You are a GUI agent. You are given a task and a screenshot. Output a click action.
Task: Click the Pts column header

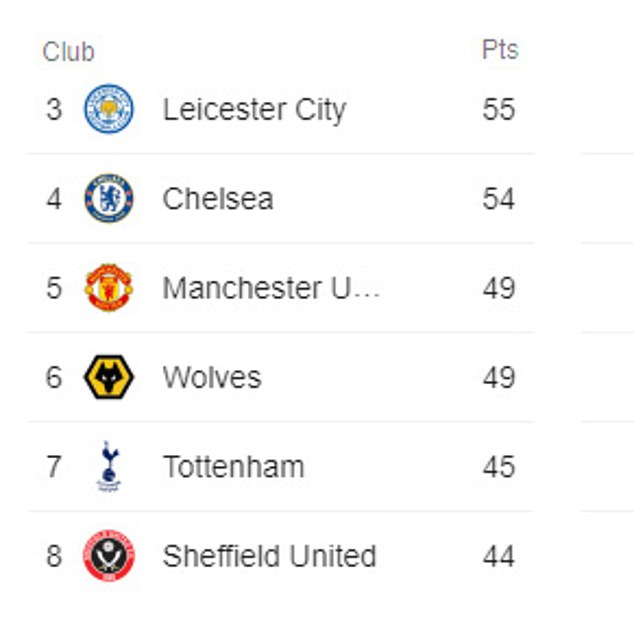pos(500,50)
